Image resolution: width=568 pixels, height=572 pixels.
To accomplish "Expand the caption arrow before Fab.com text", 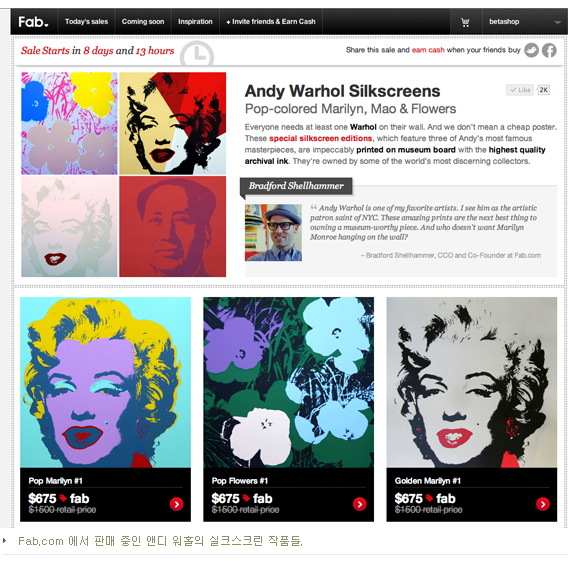I will (5, 540).
